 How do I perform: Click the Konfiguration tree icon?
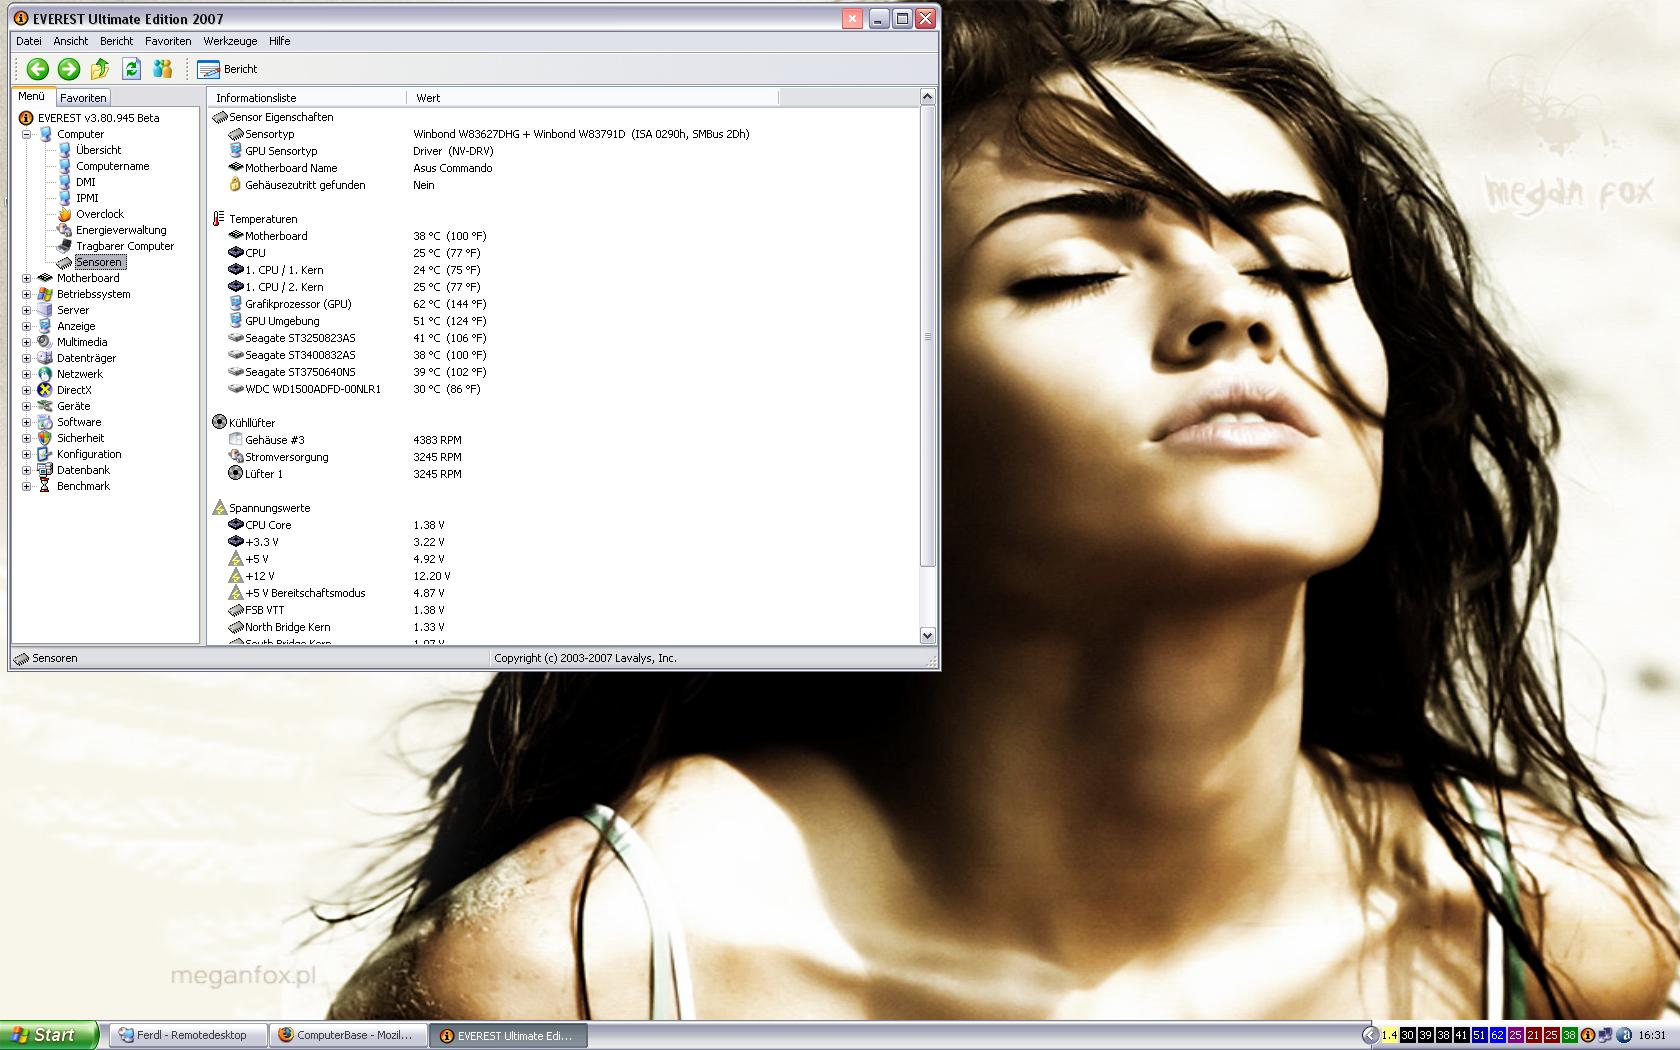45,454
